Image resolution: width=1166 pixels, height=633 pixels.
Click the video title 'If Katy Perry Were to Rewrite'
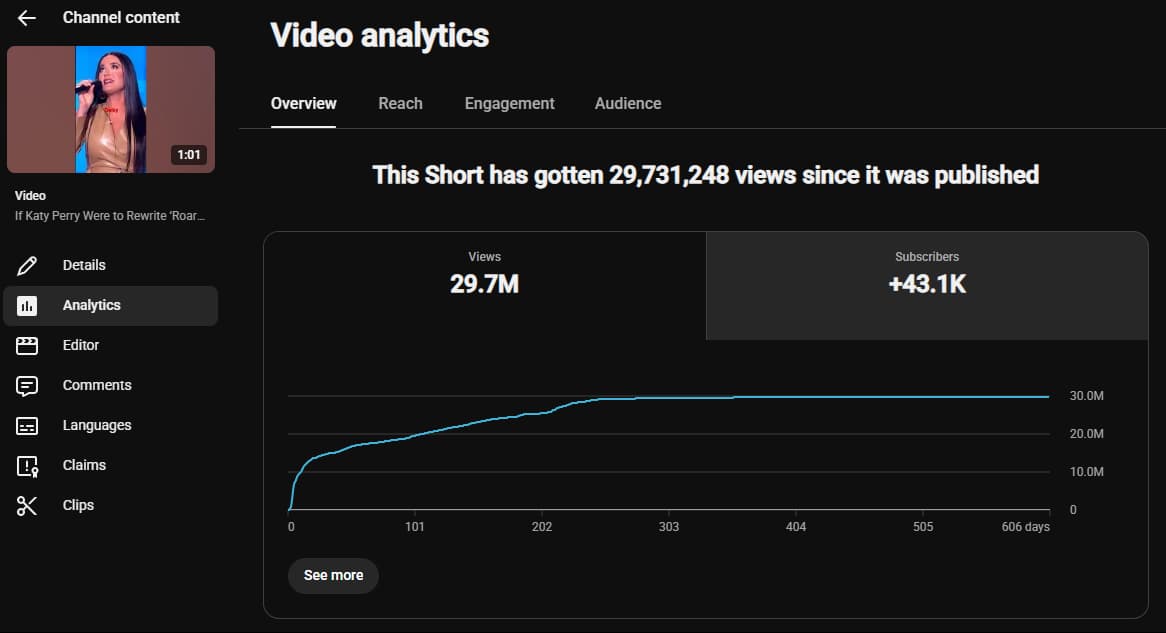109,216
